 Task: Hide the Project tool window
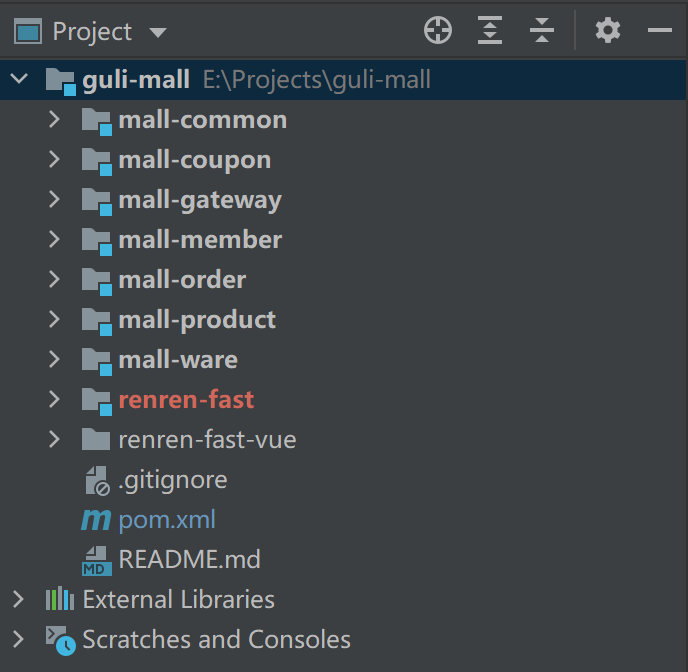pyautogui.click(x=659, y=30)
